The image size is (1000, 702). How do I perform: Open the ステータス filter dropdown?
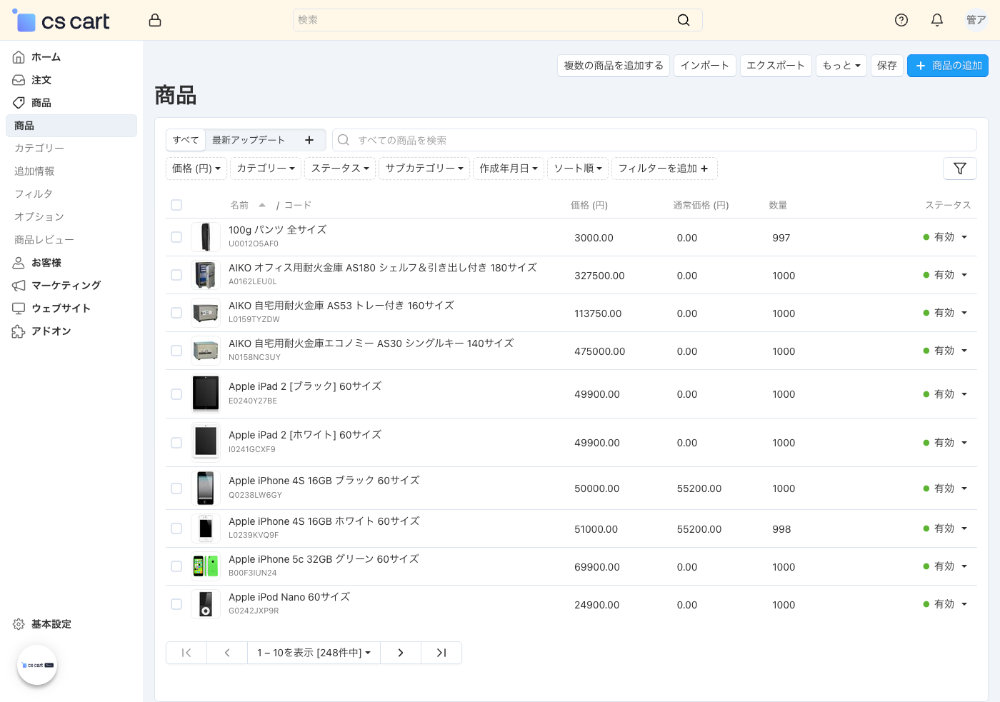click(x=339, y=168)
